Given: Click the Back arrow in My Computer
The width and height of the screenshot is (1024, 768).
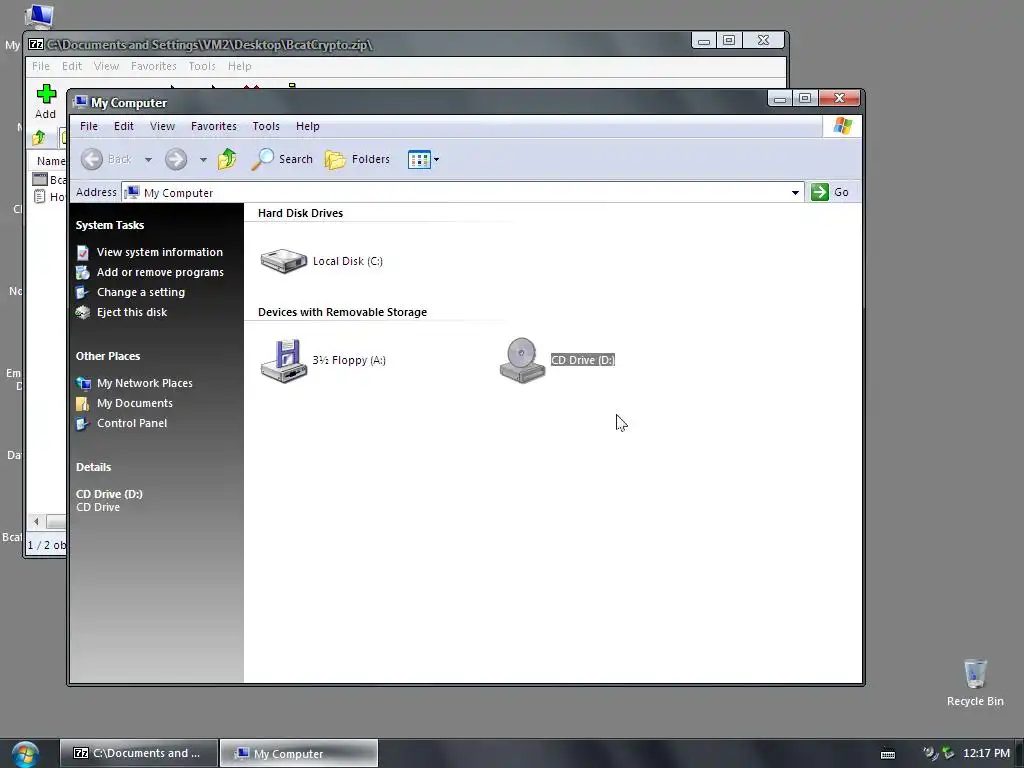Looking at the screenshot, I should 92,159.
